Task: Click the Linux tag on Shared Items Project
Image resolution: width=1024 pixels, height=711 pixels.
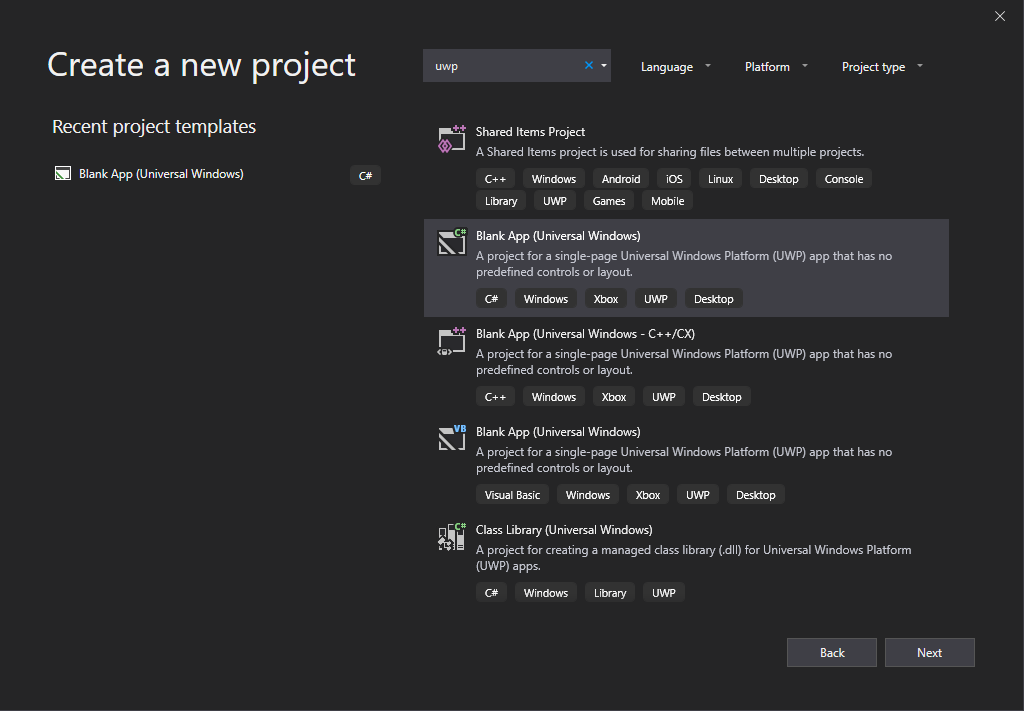Action: click(x=720, y=178)
